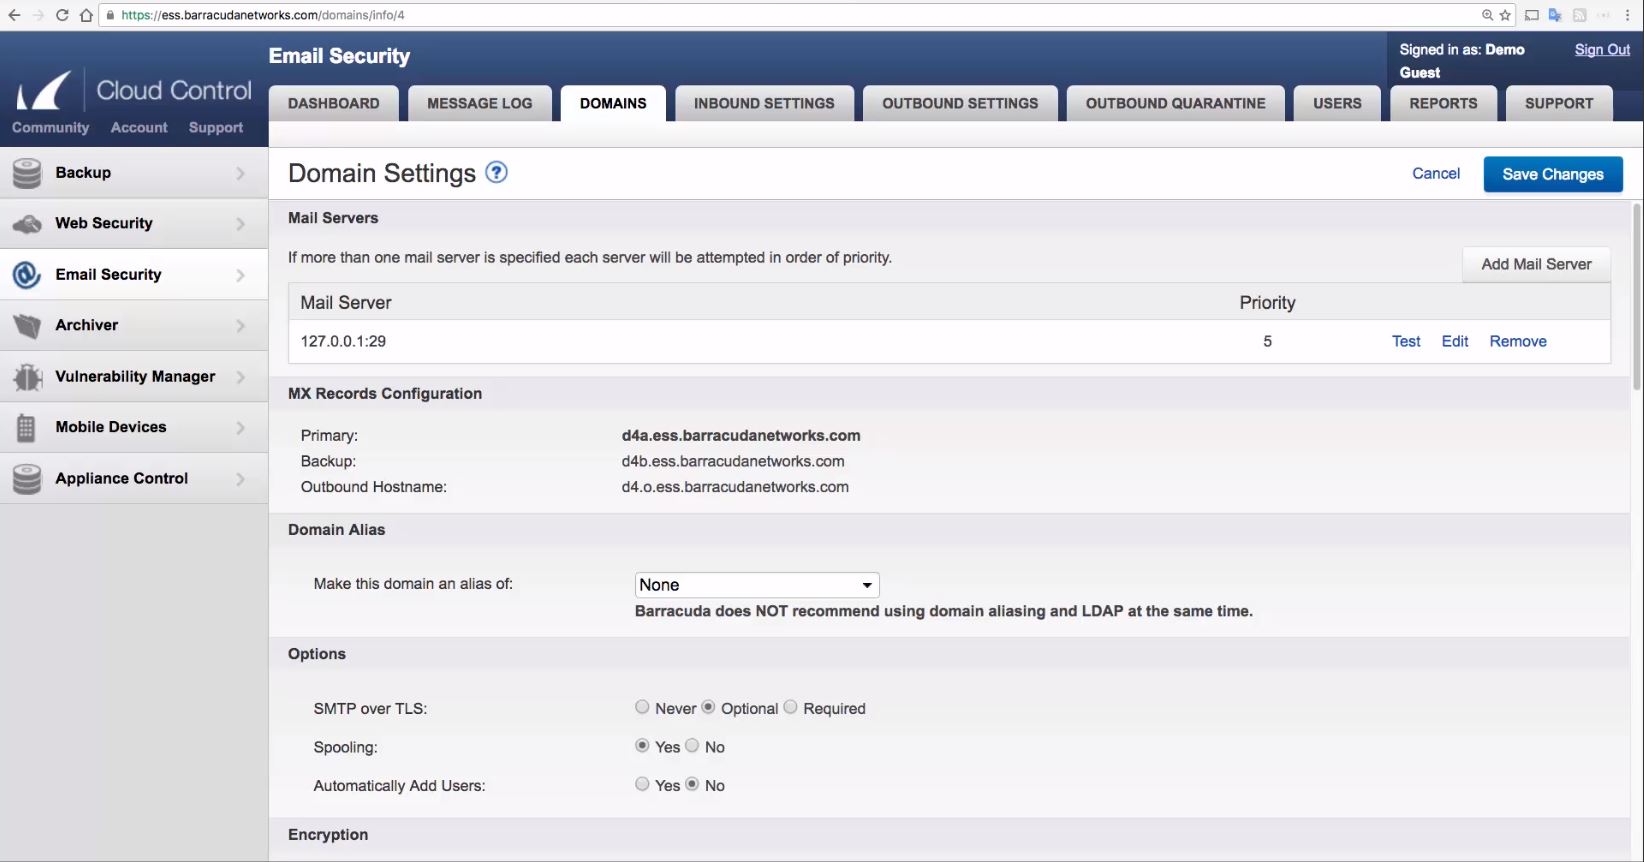The image size is (1644, 862).
Task: Remove the 127.0.0.1:29 mail server
Action: [x=1518, y=341]
